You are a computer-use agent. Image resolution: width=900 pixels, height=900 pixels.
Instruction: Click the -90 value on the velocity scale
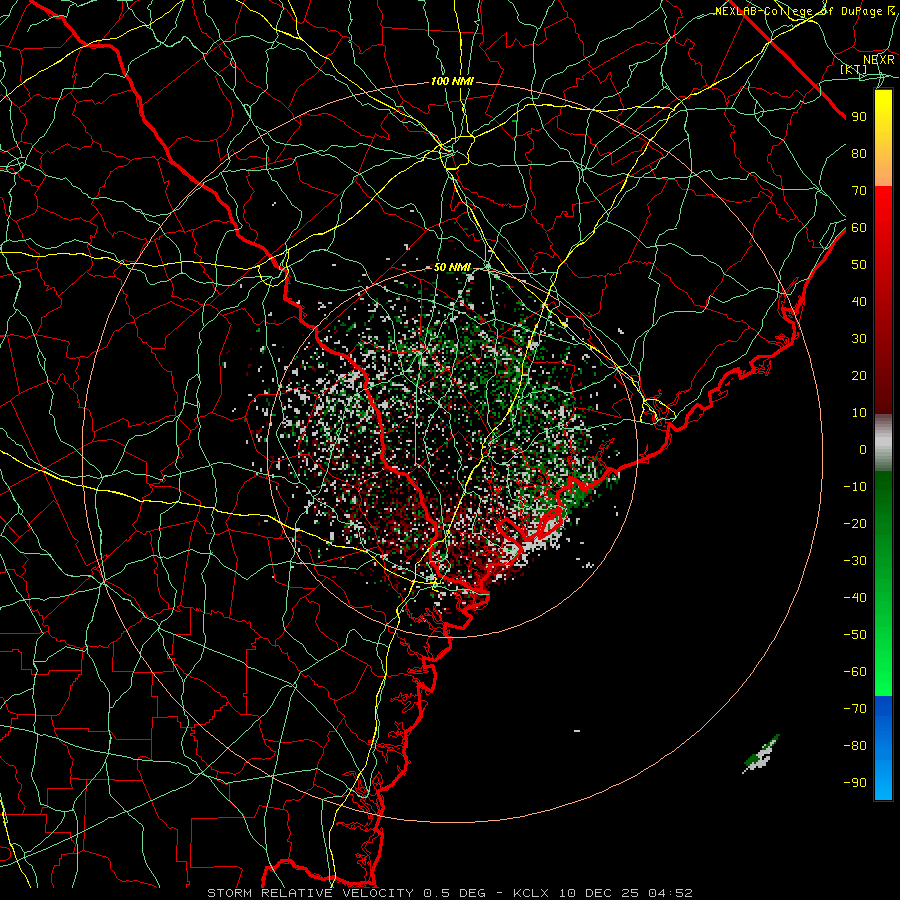(x=855, y=783)
